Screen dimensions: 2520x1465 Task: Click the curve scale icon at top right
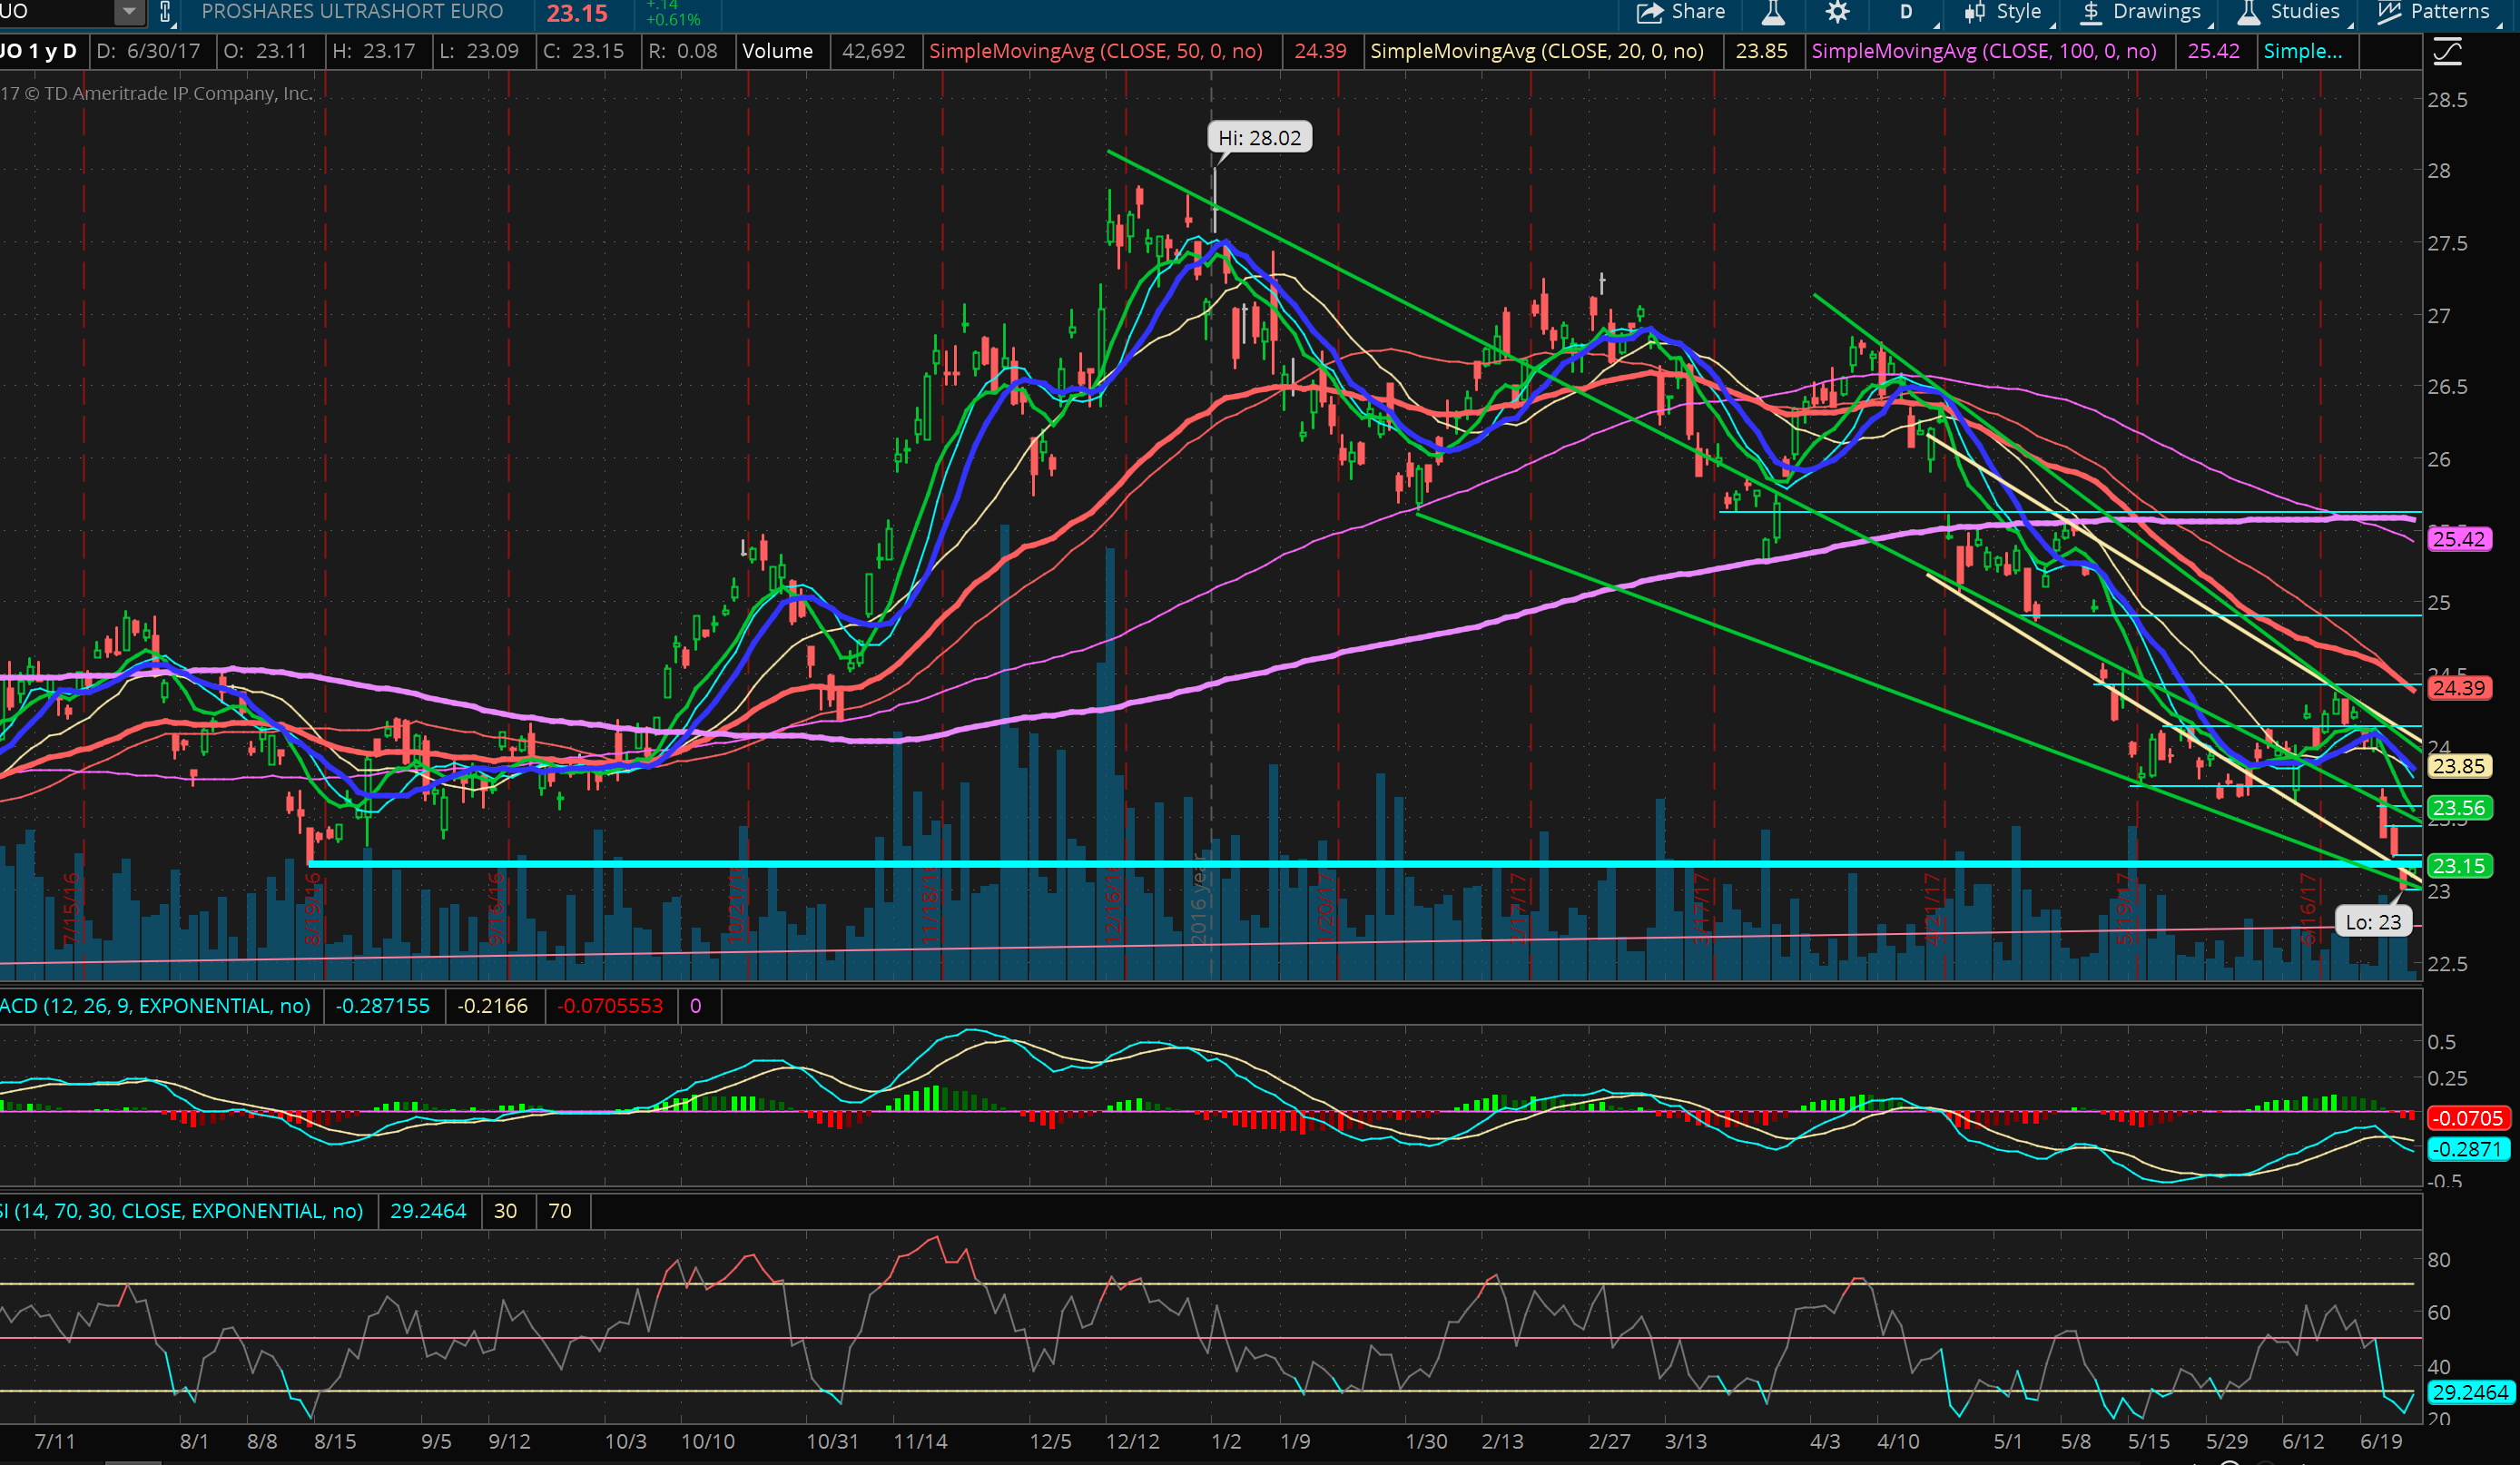2447,52
